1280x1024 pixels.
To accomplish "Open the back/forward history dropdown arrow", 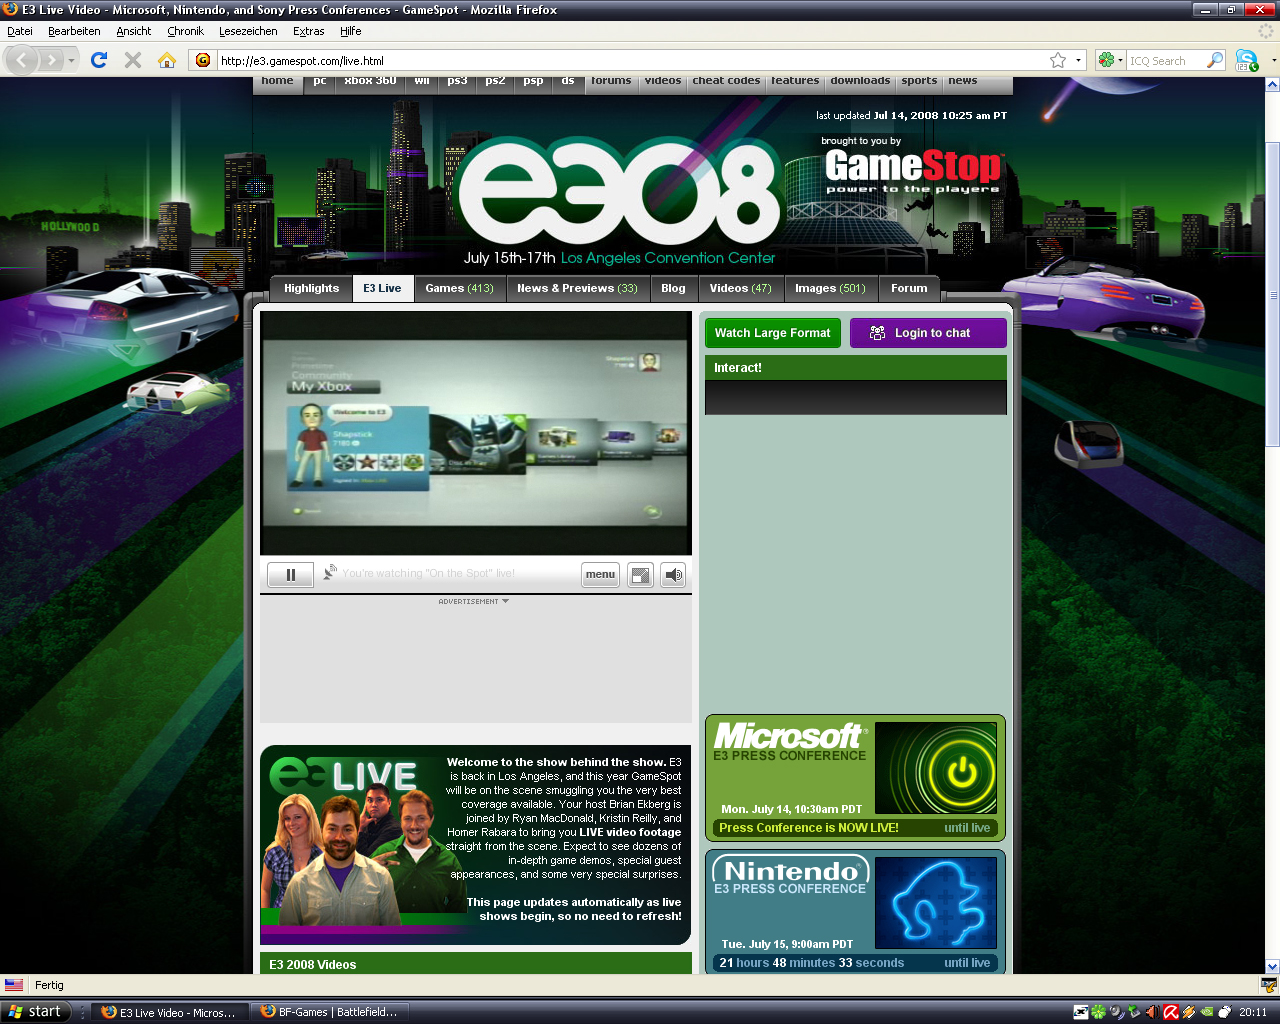I will [71, 60].
